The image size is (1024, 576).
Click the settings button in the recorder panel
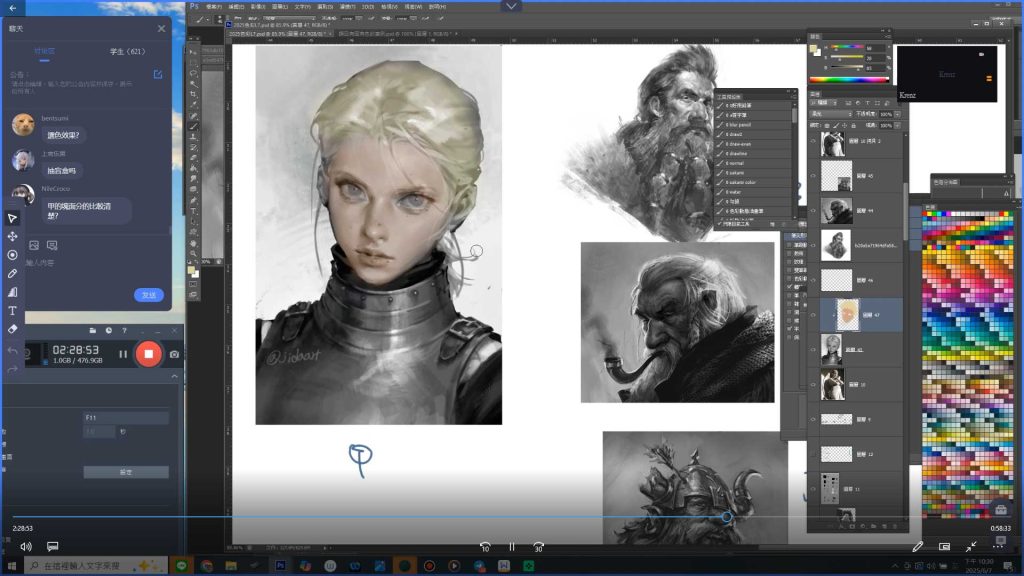(x=125, y=472)
